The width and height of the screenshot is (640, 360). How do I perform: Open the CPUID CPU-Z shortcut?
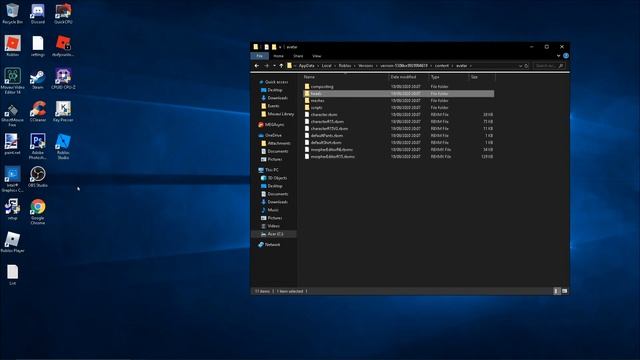63,79
